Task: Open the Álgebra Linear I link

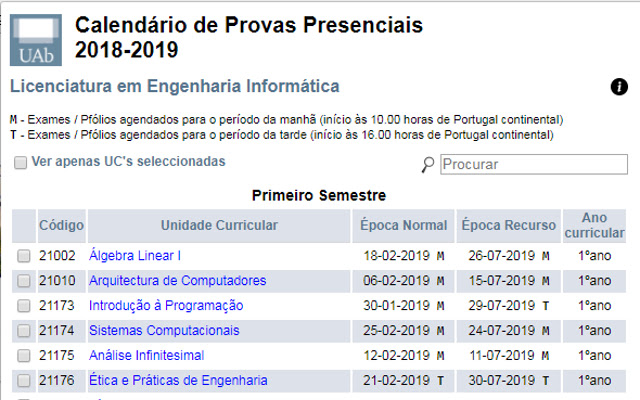Action: pyautogui.click(x=135, y=255)
